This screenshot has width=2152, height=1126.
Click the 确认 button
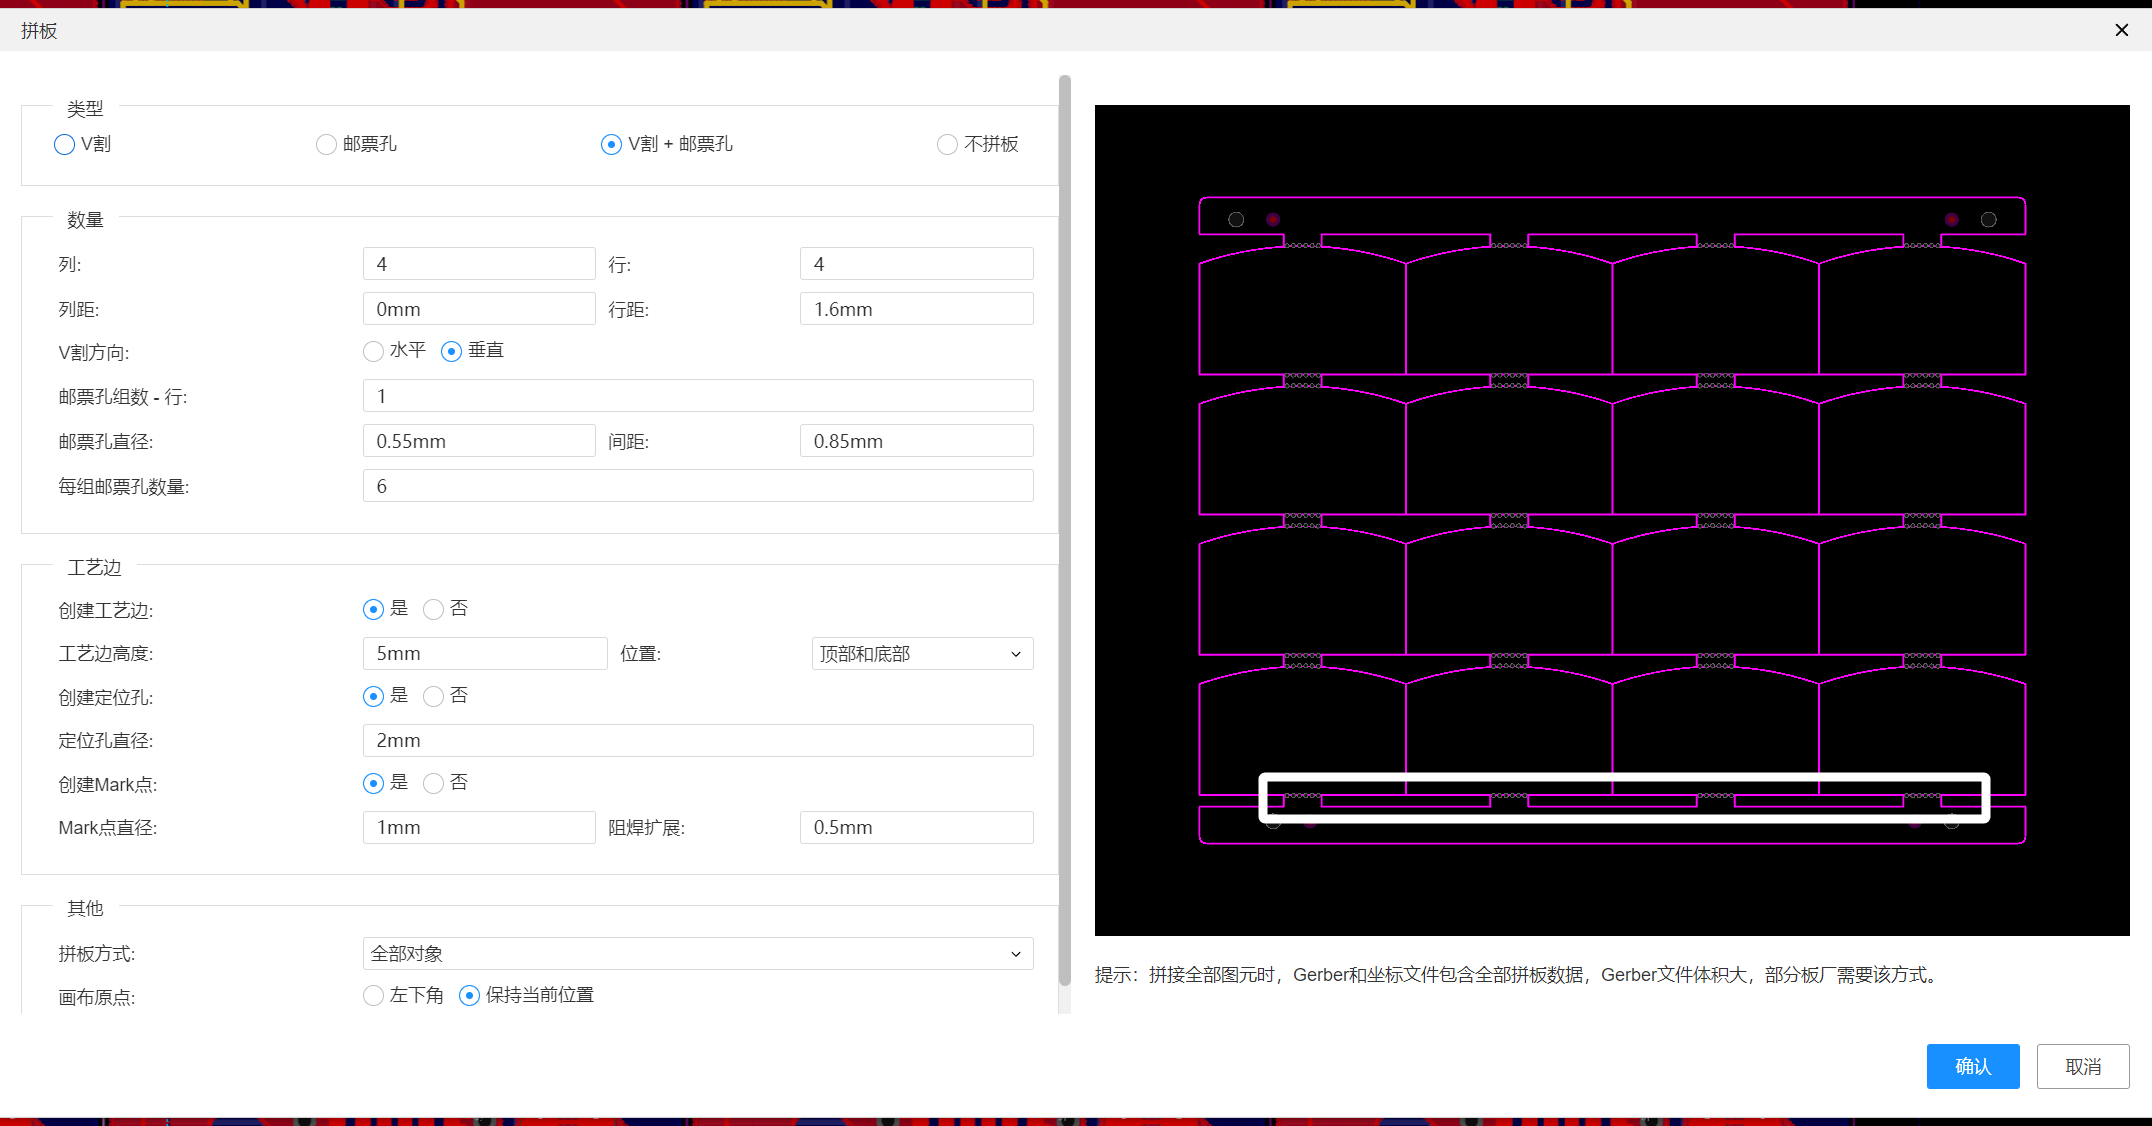(x=1972, y=1066)
